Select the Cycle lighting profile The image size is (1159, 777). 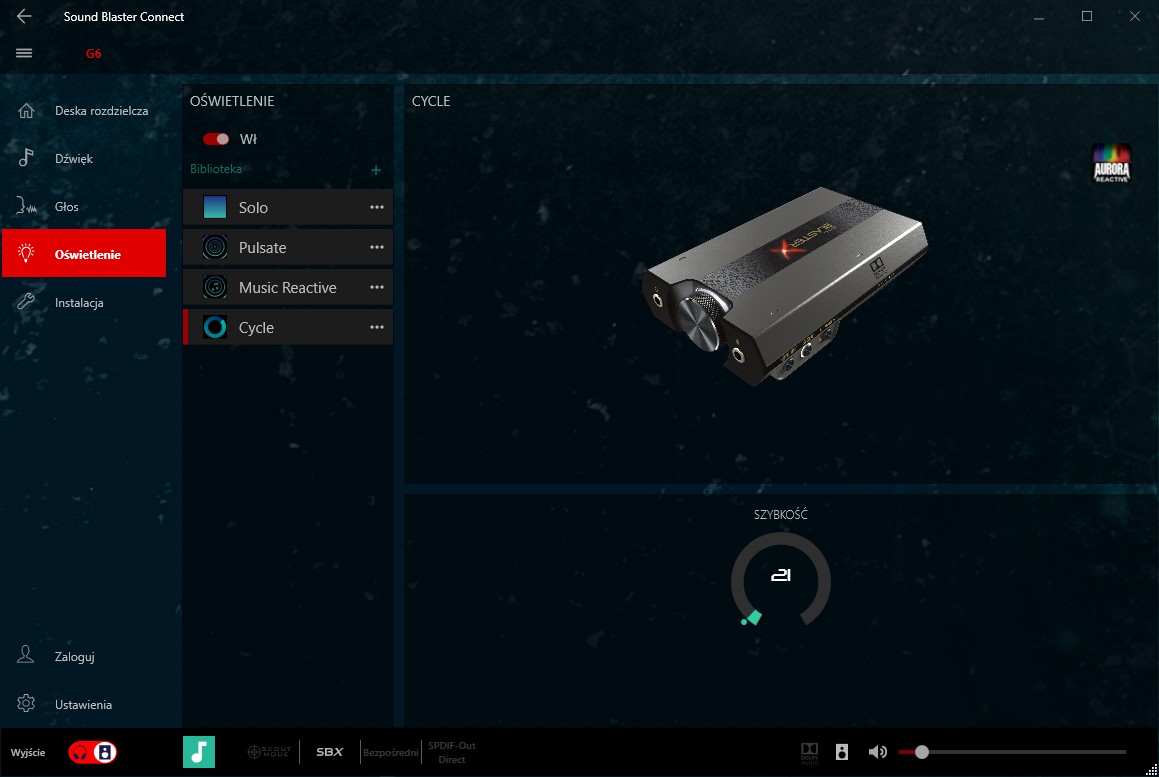[288, 328]
